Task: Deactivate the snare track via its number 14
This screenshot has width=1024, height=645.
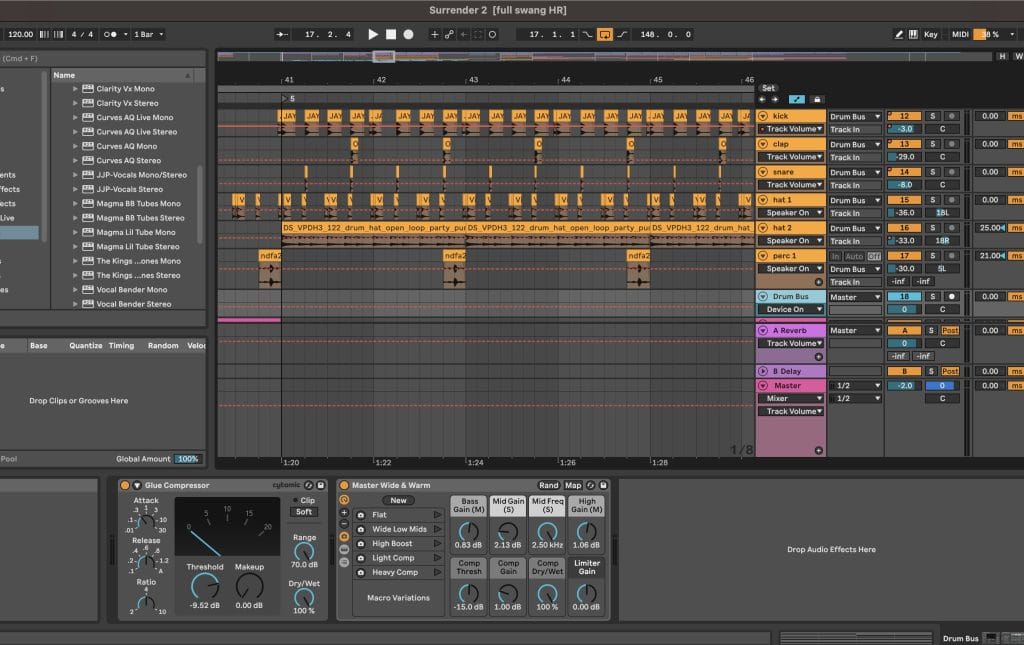Action: (904, 172)
